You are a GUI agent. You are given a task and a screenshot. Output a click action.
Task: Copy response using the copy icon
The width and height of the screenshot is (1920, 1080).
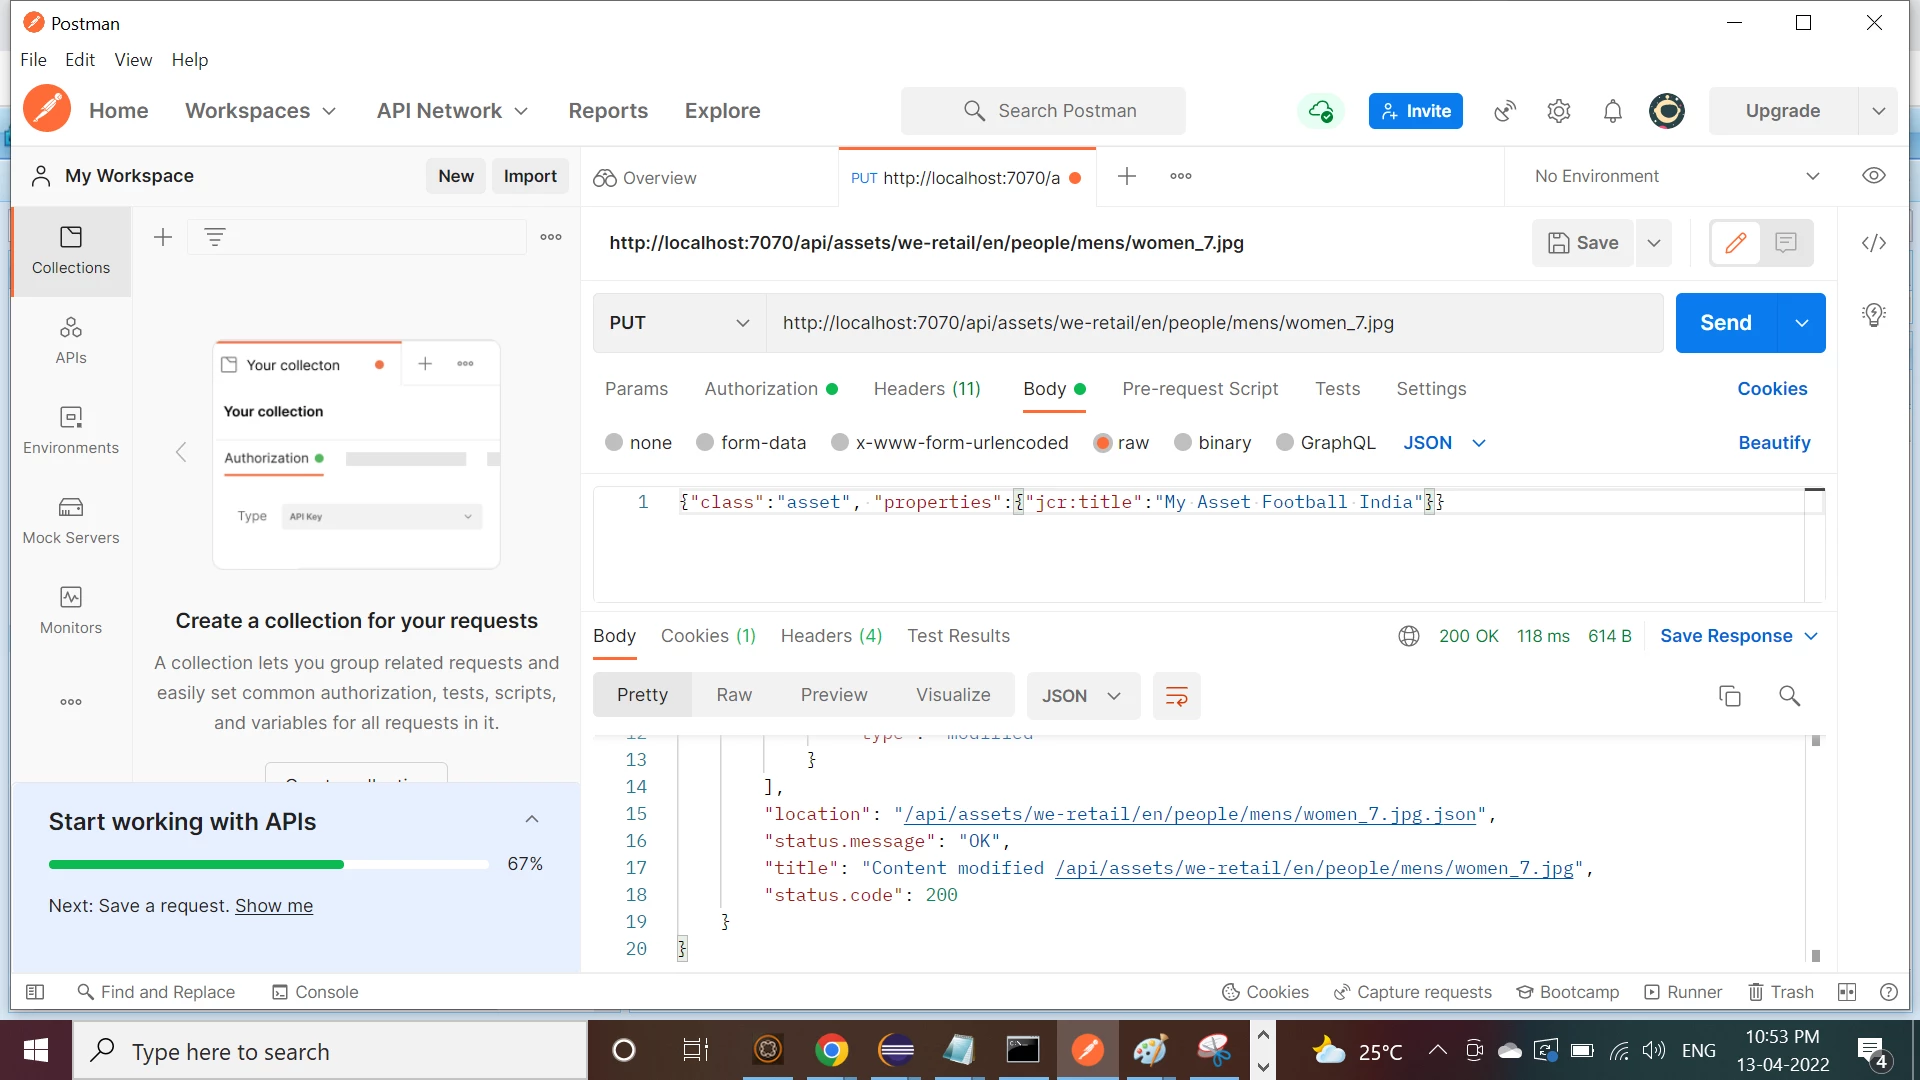(x=1729, y=696)
